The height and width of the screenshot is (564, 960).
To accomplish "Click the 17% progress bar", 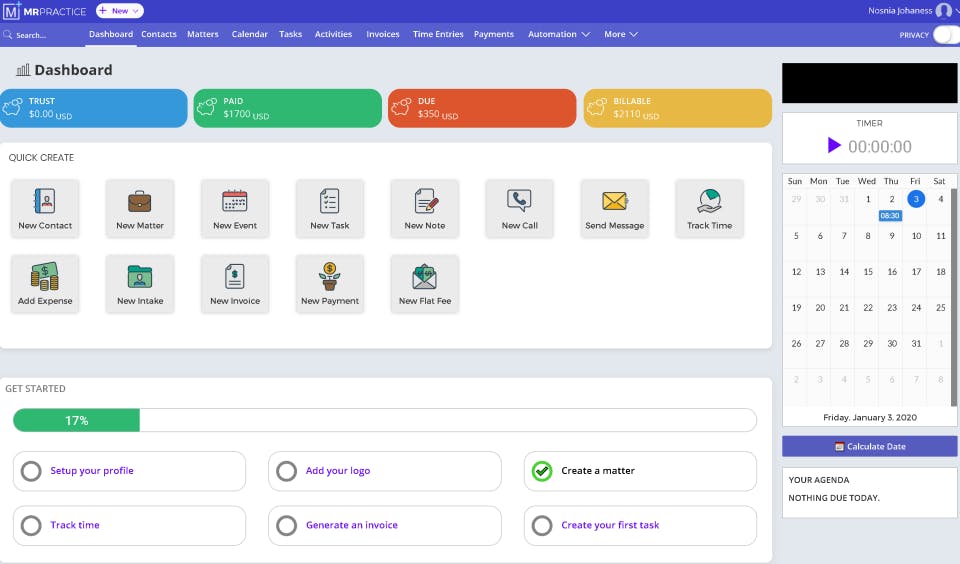I will coord(384,421).
